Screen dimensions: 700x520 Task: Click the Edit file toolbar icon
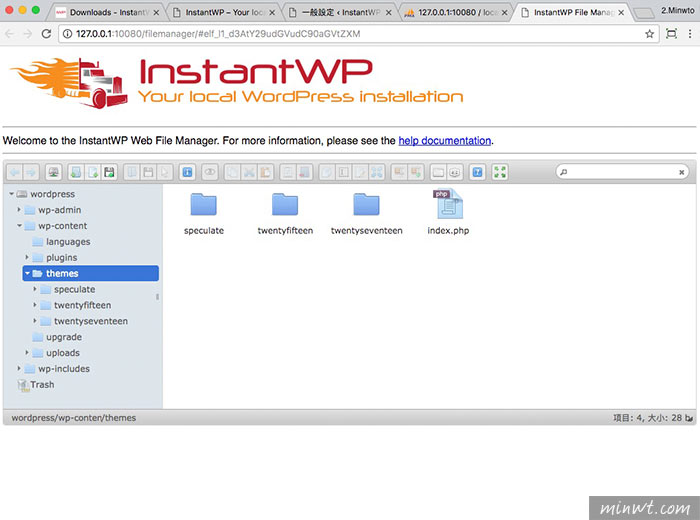pos(360,172)
